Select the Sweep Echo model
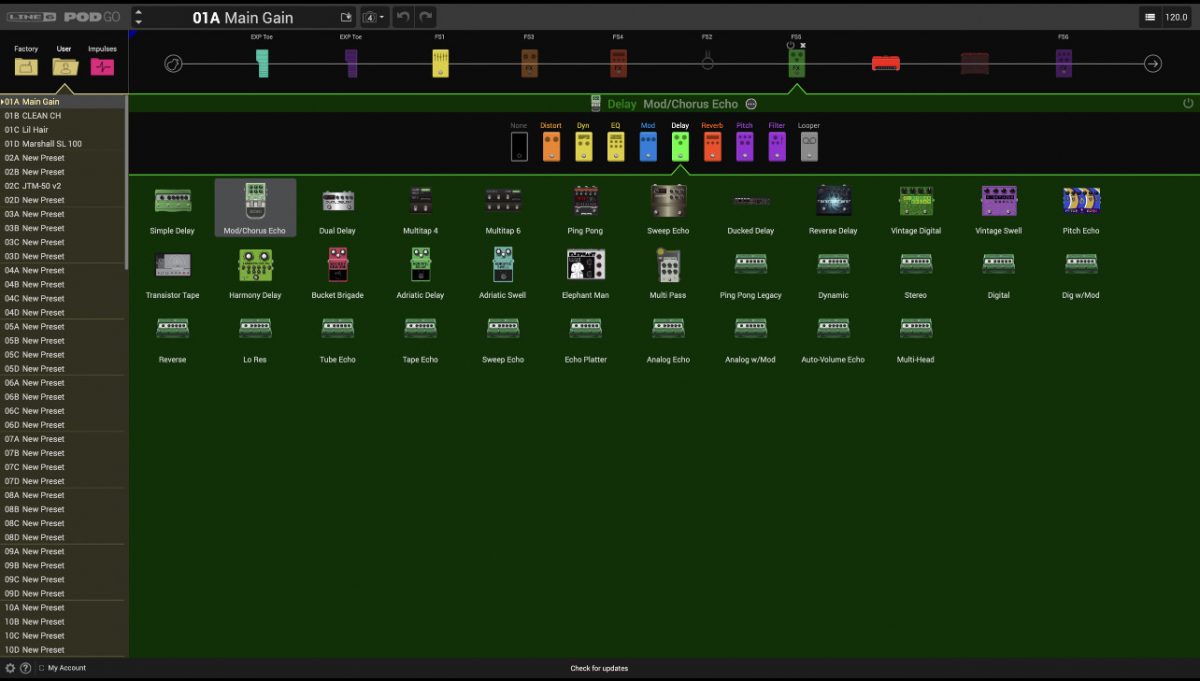This screenshot has height=681, width=1200. [668, 210]
